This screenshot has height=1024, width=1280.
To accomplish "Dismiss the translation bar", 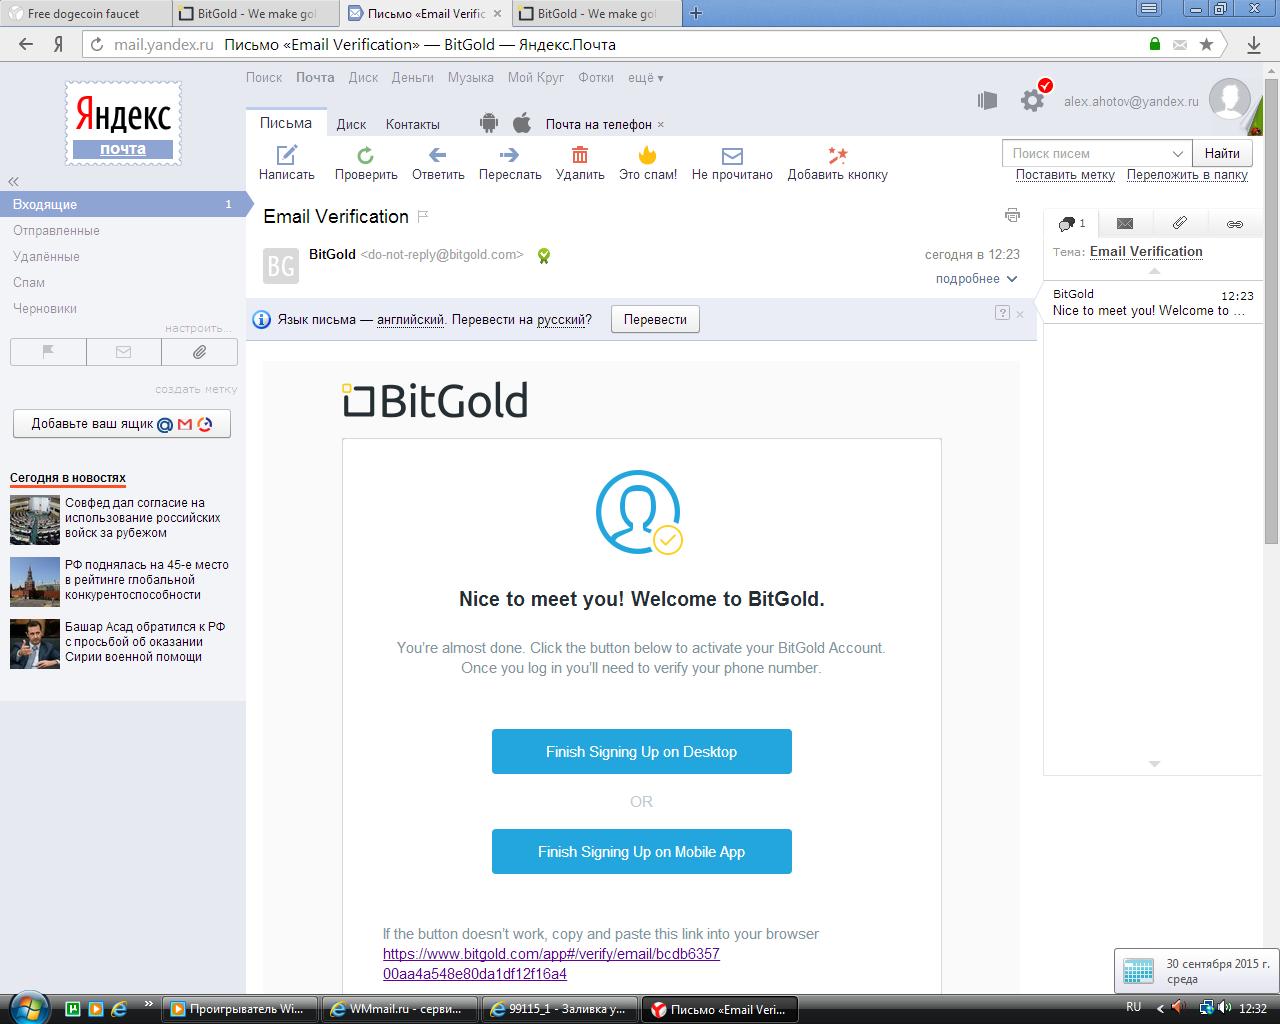I will click(x=1020, y=314).
